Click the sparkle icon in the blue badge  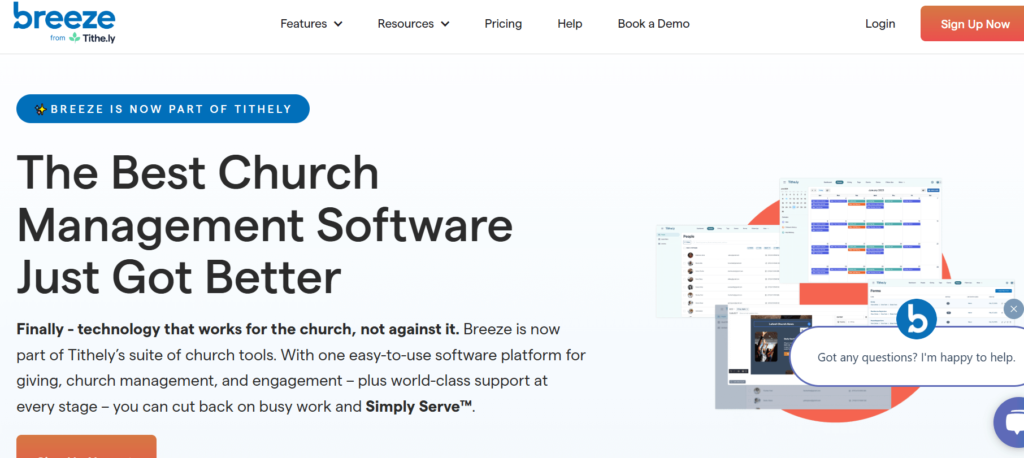(40, 109)
